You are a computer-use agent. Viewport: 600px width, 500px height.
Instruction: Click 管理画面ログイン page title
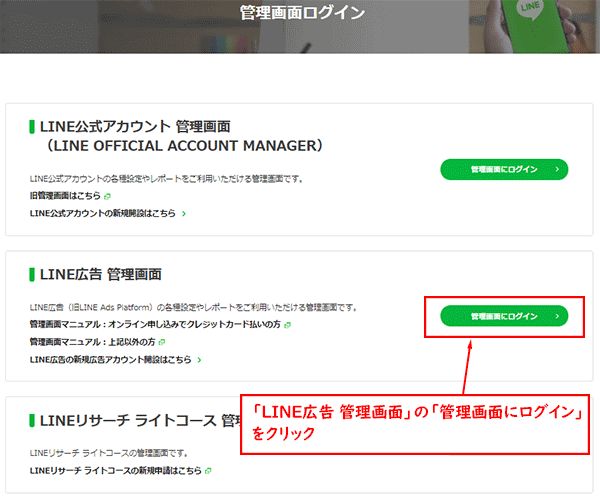click(x=302, y=13)
